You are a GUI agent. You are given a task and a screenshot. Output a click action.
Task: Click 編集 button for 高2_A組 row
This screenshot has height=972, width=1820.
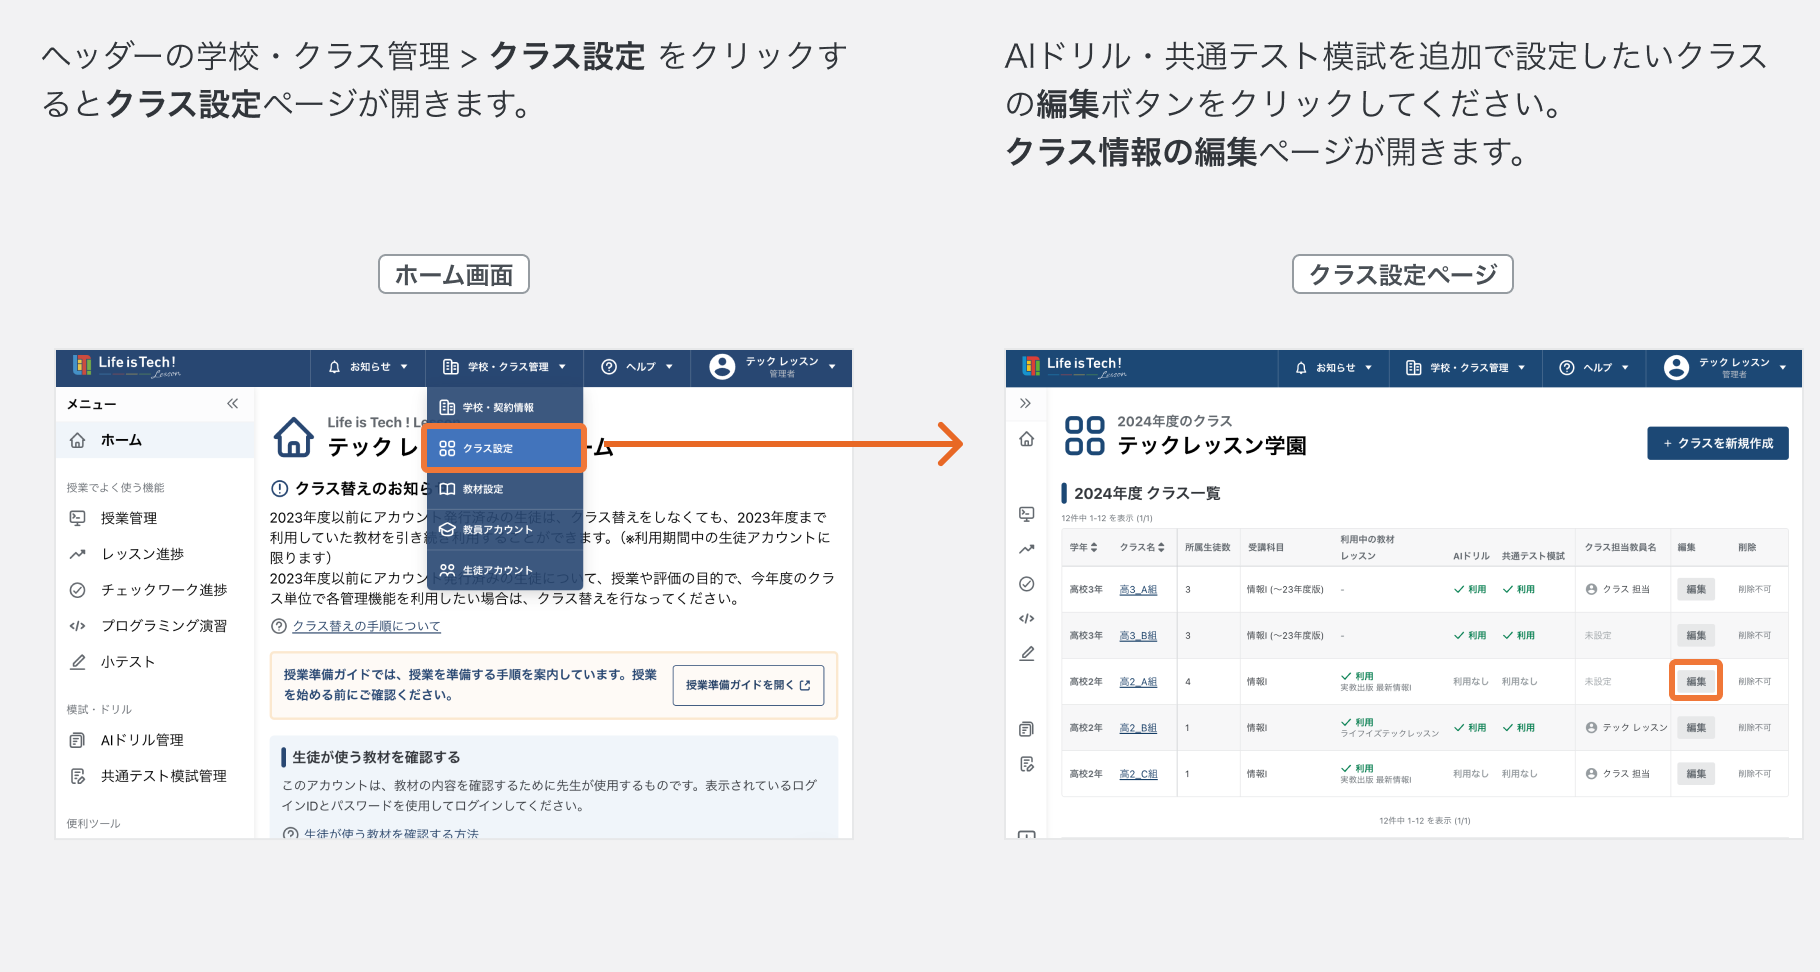point(1696,682)
